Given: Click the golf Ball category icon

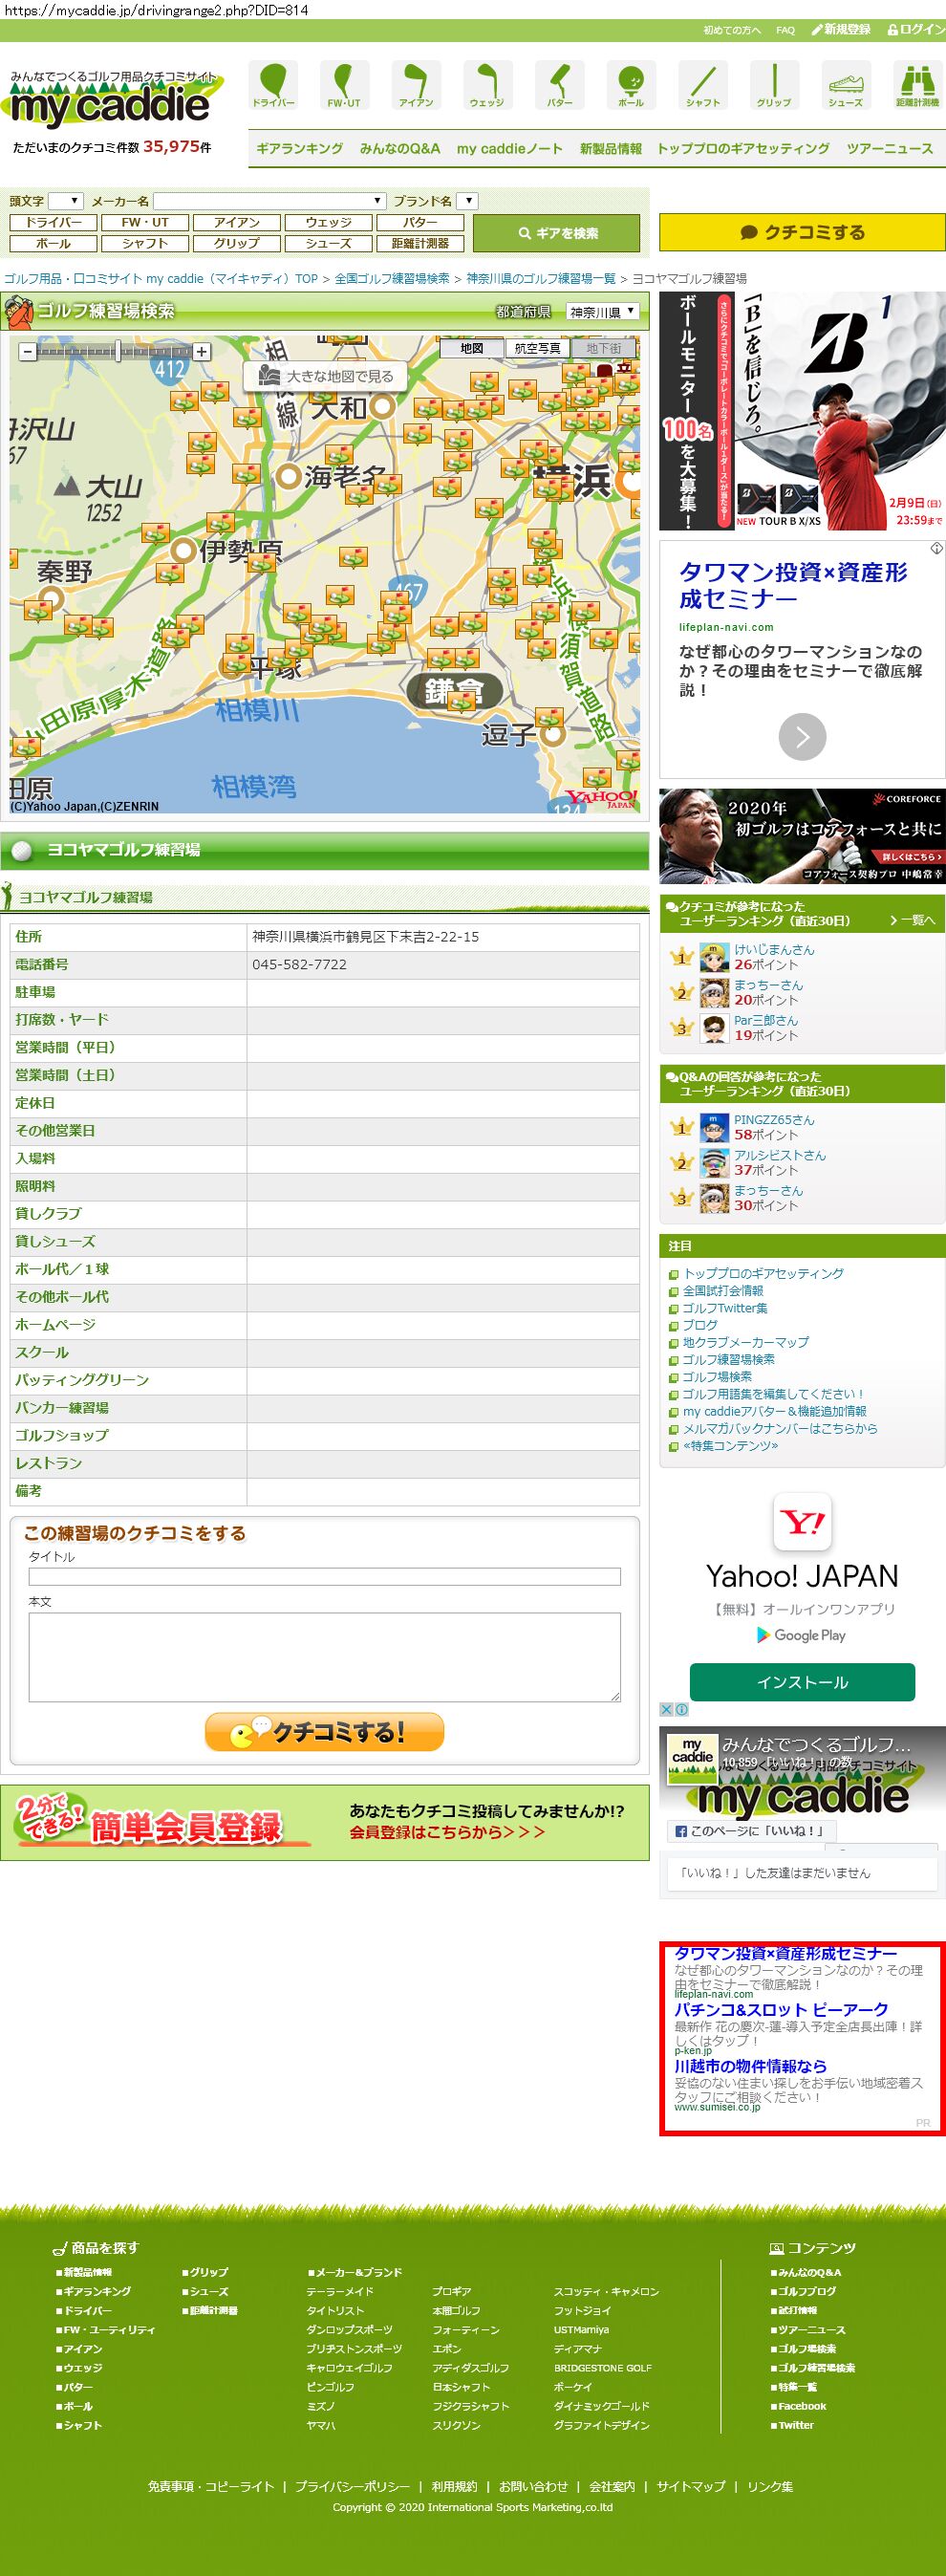Looking at the screenshot, I should pyautogui.click(x=631, y=84).
